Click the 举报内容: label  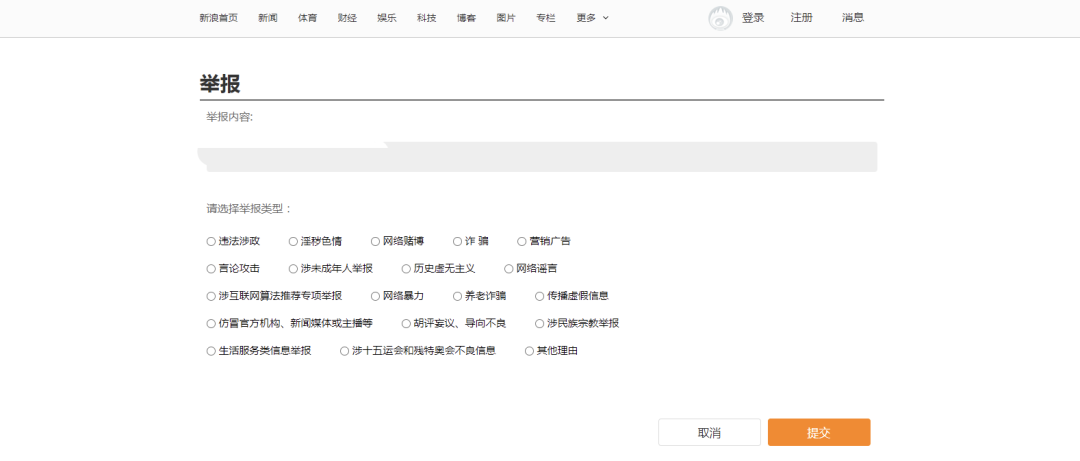coord(229,117)
